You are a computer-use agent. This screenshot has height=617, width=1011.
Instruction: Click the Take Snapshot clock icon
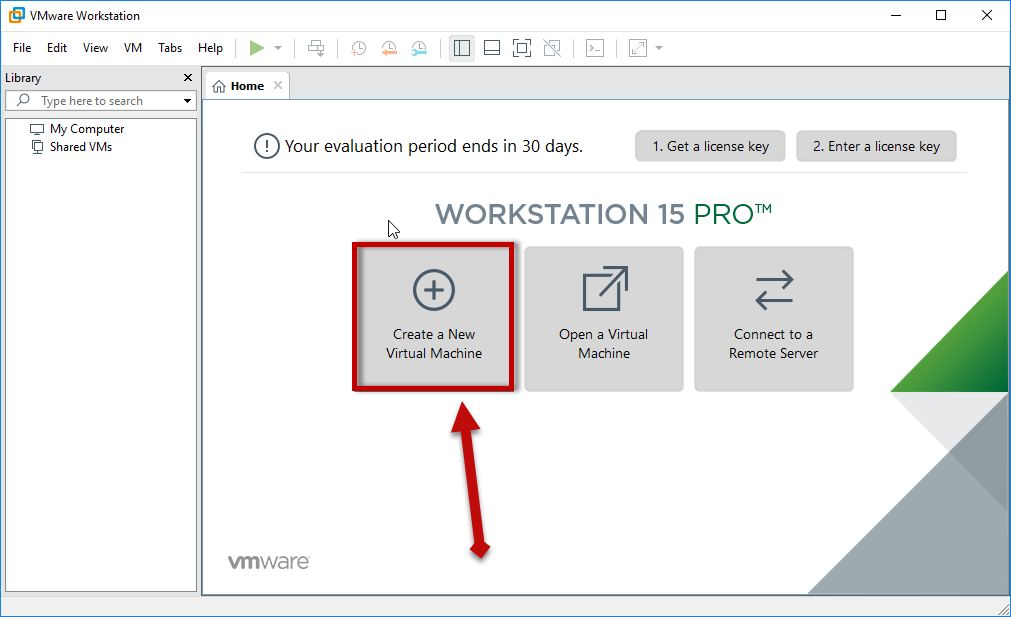click(358, 48)
